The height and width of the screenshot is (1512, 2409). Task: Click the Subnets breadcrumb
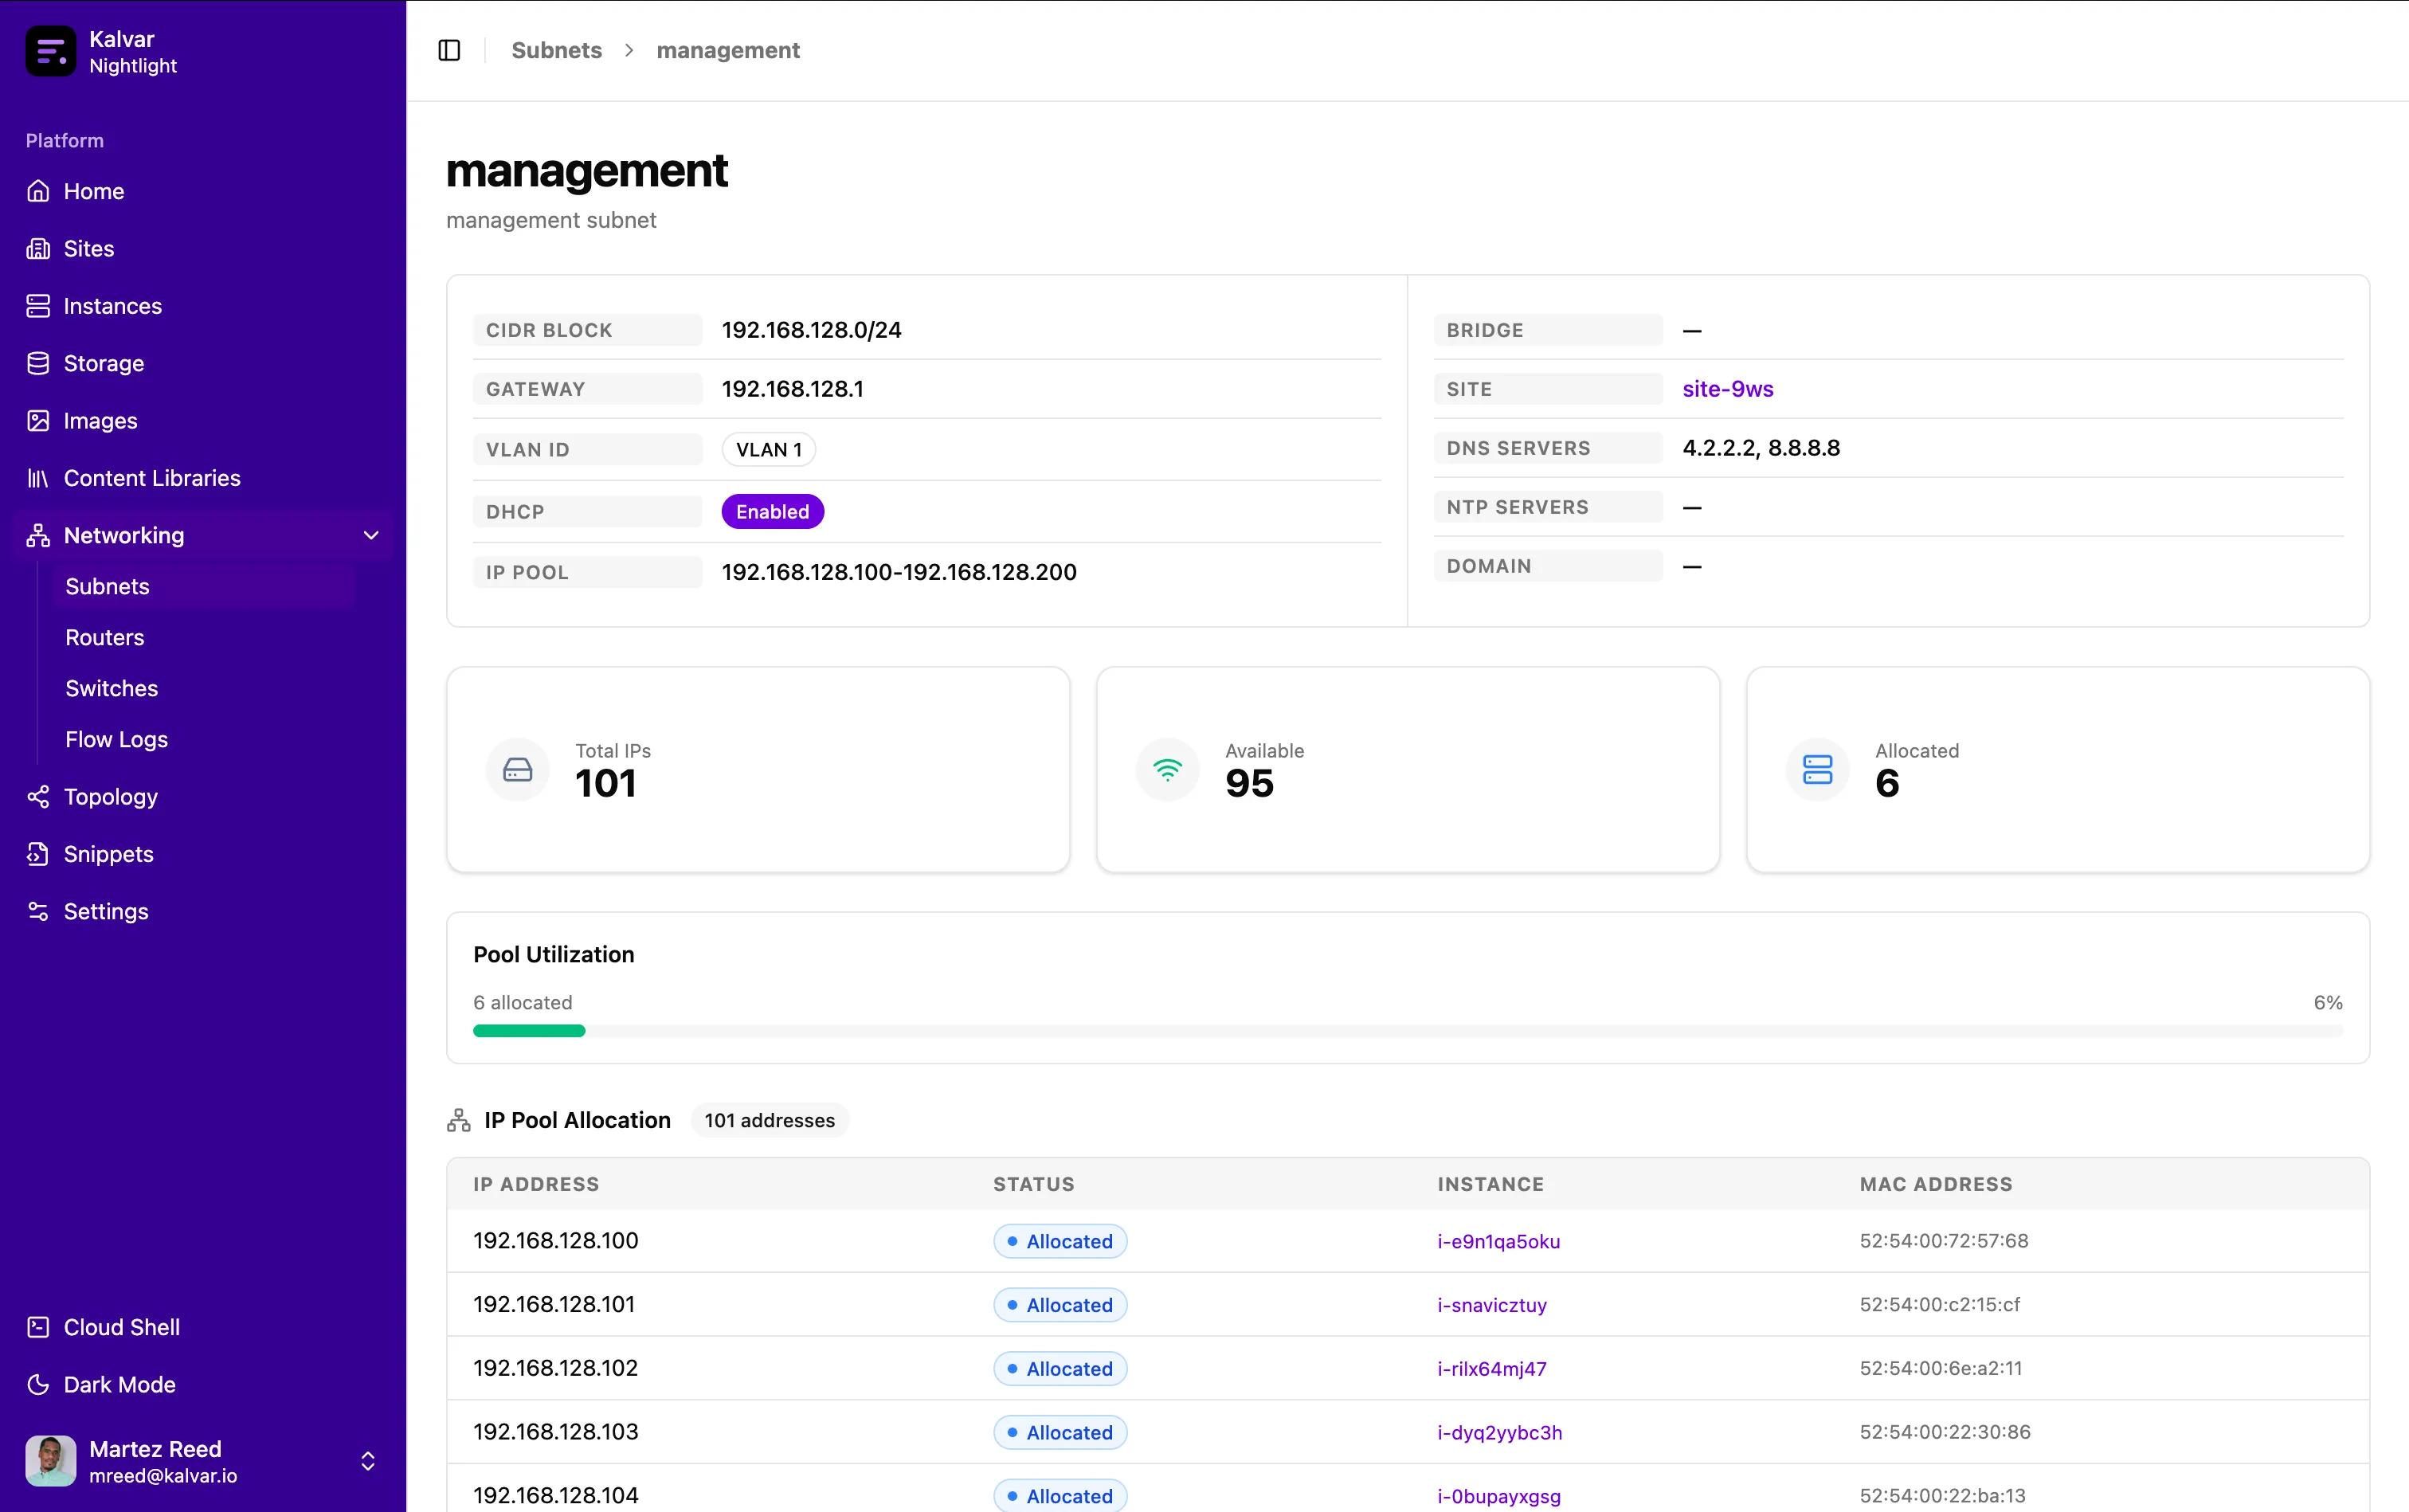(556, 50)
